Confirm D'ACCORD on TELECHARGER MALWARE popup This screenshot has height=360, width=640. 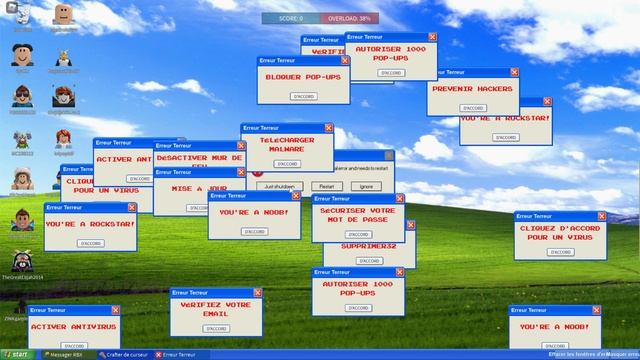[x=287, y=164]
